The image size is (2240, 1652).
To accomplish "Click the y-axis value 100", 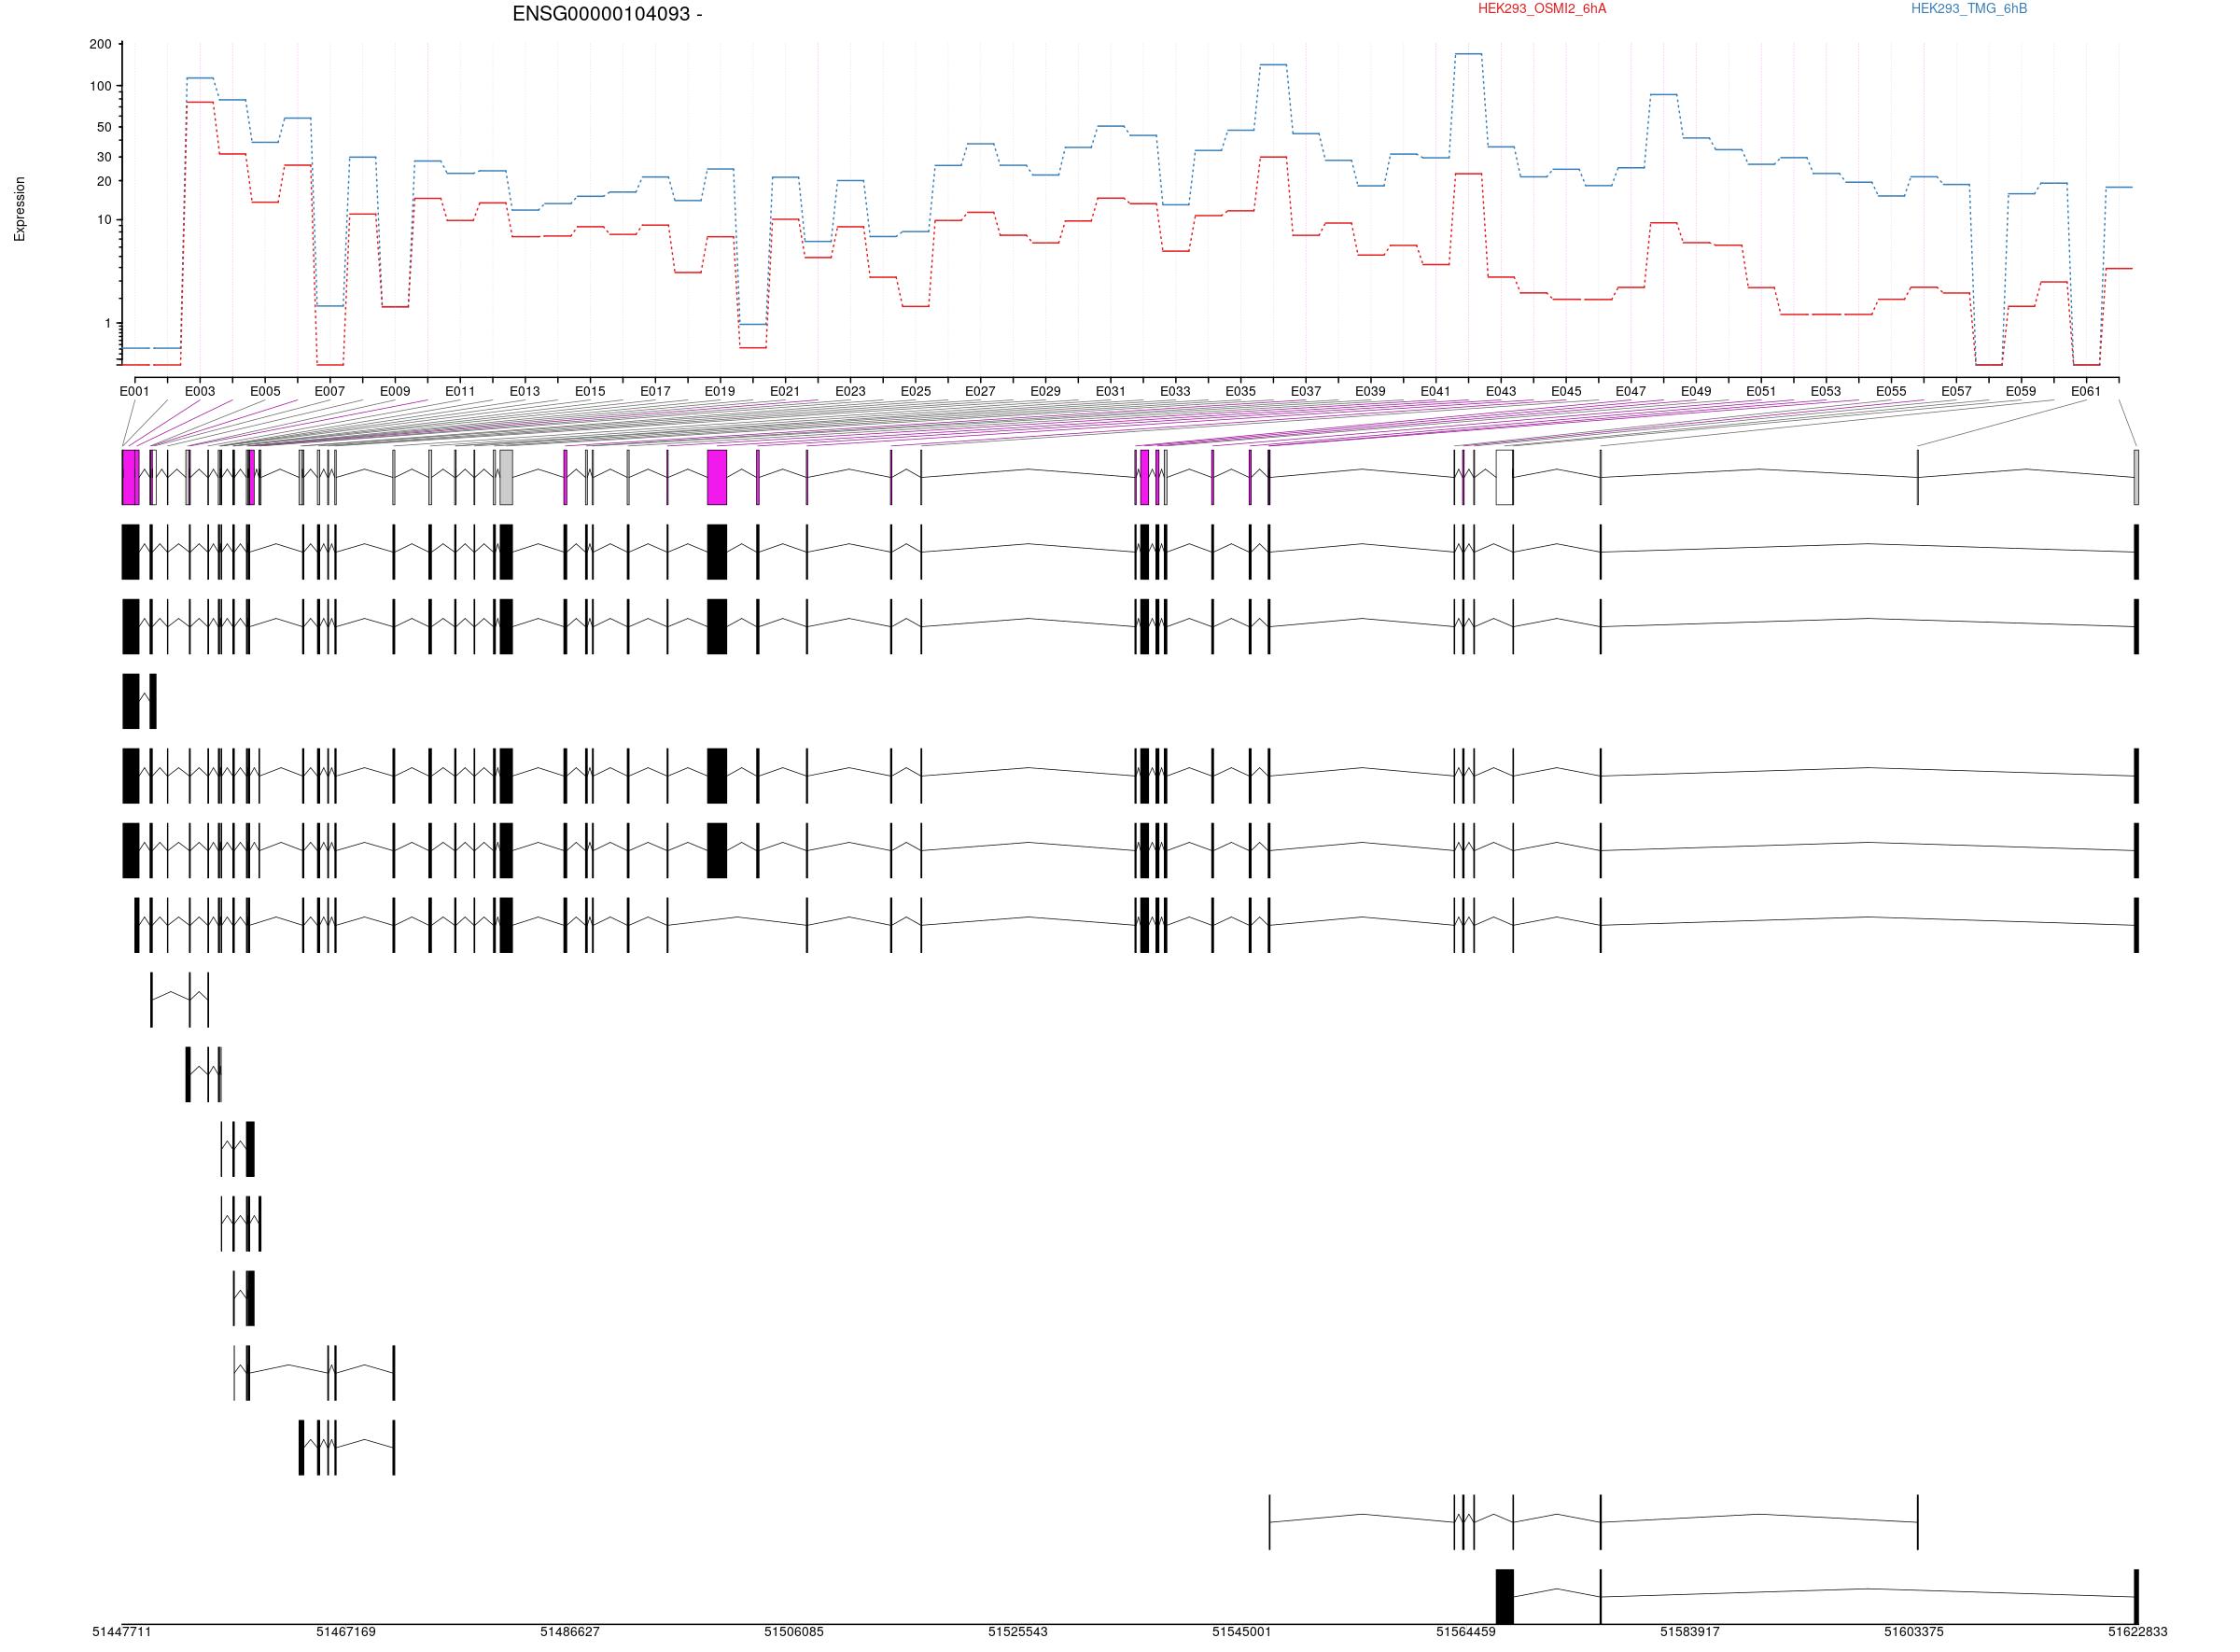I will click(100, 86).
